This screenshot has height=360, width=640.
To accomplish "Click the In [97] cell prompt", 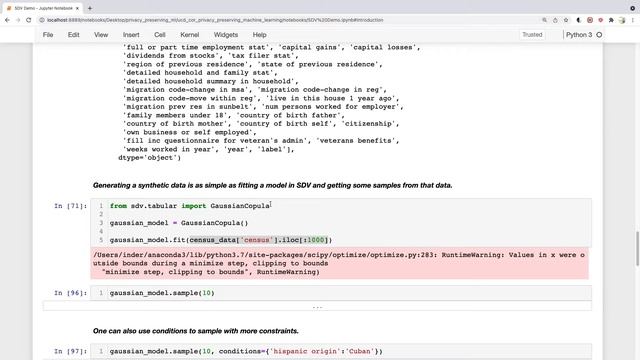I will point(71,351).
